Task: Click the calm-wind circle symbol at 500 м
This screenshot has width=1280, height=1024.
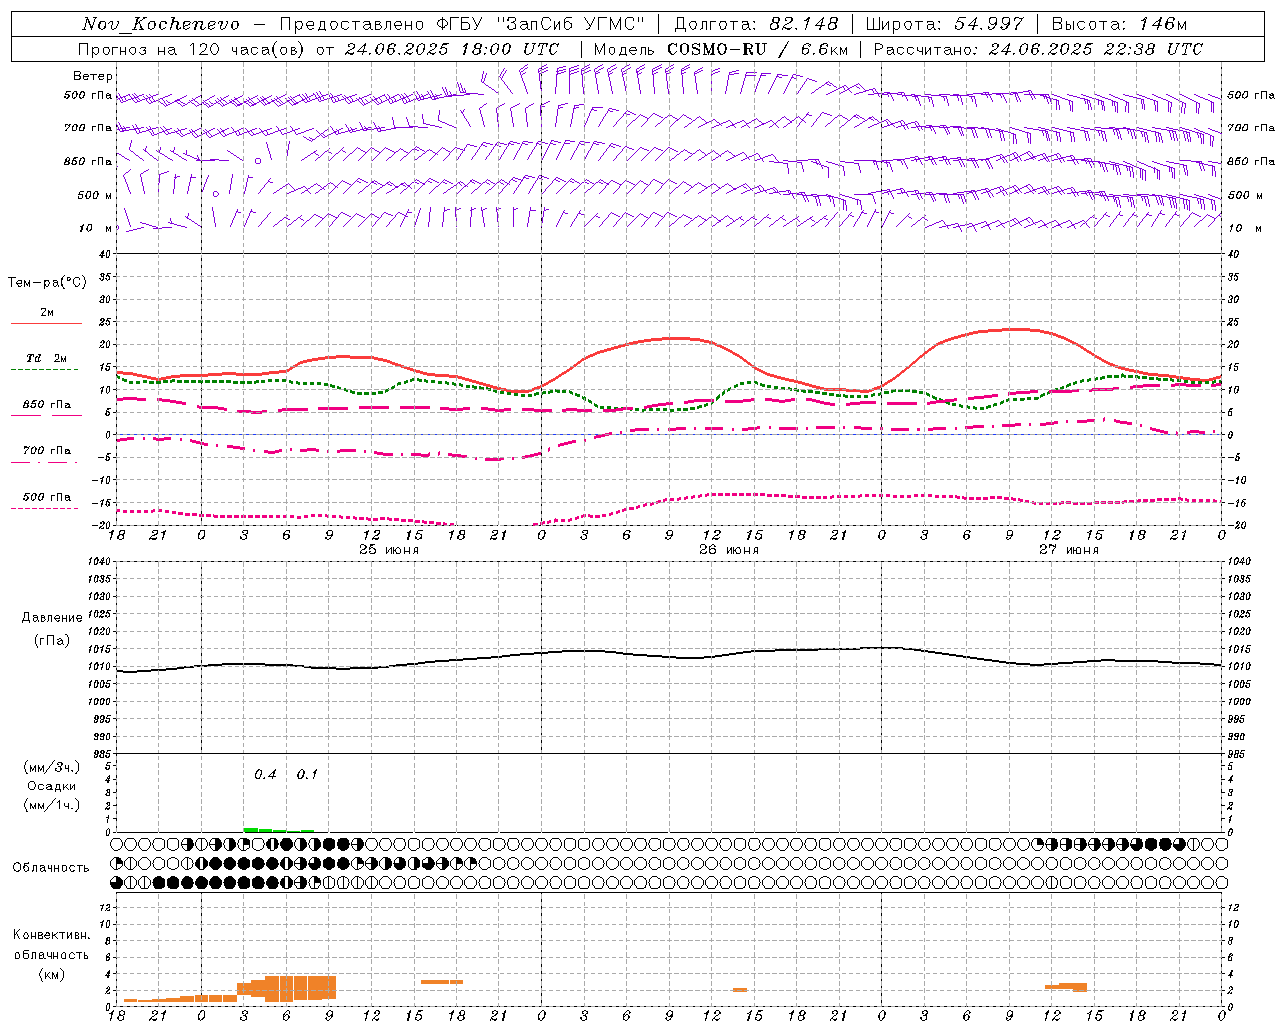Action: 215,194
